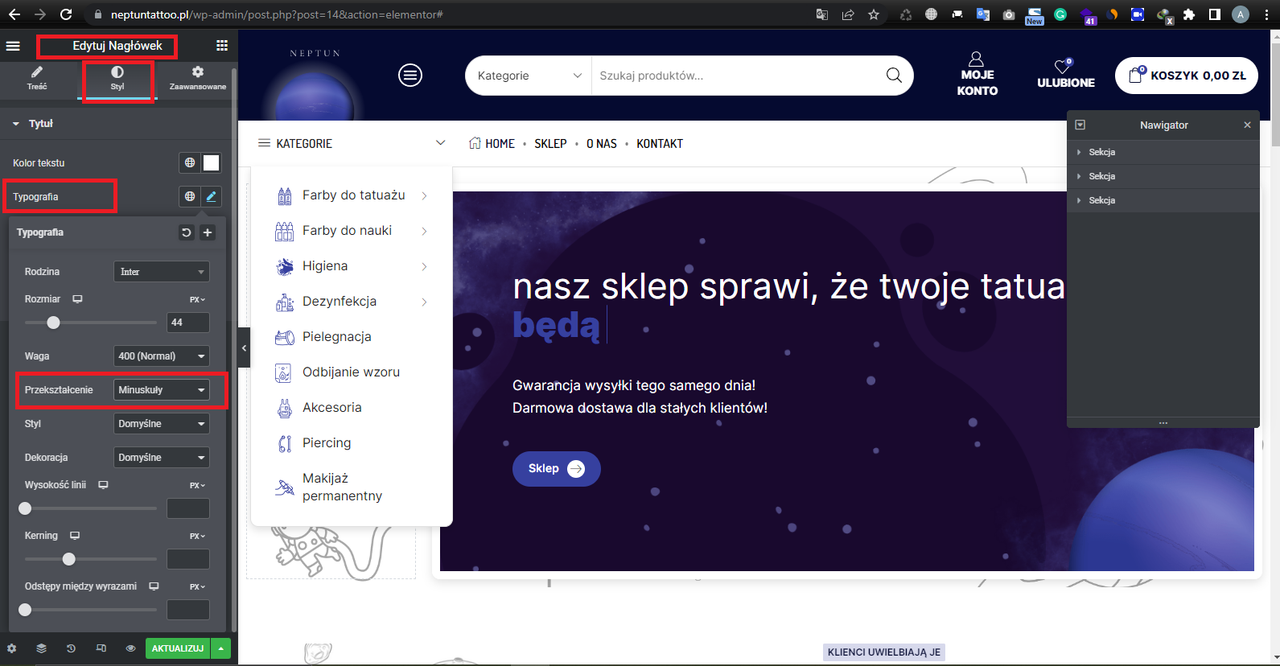Screen dimensions: 1280x666
Task: Reload the page in Chrome
Action: pos(66,15)
